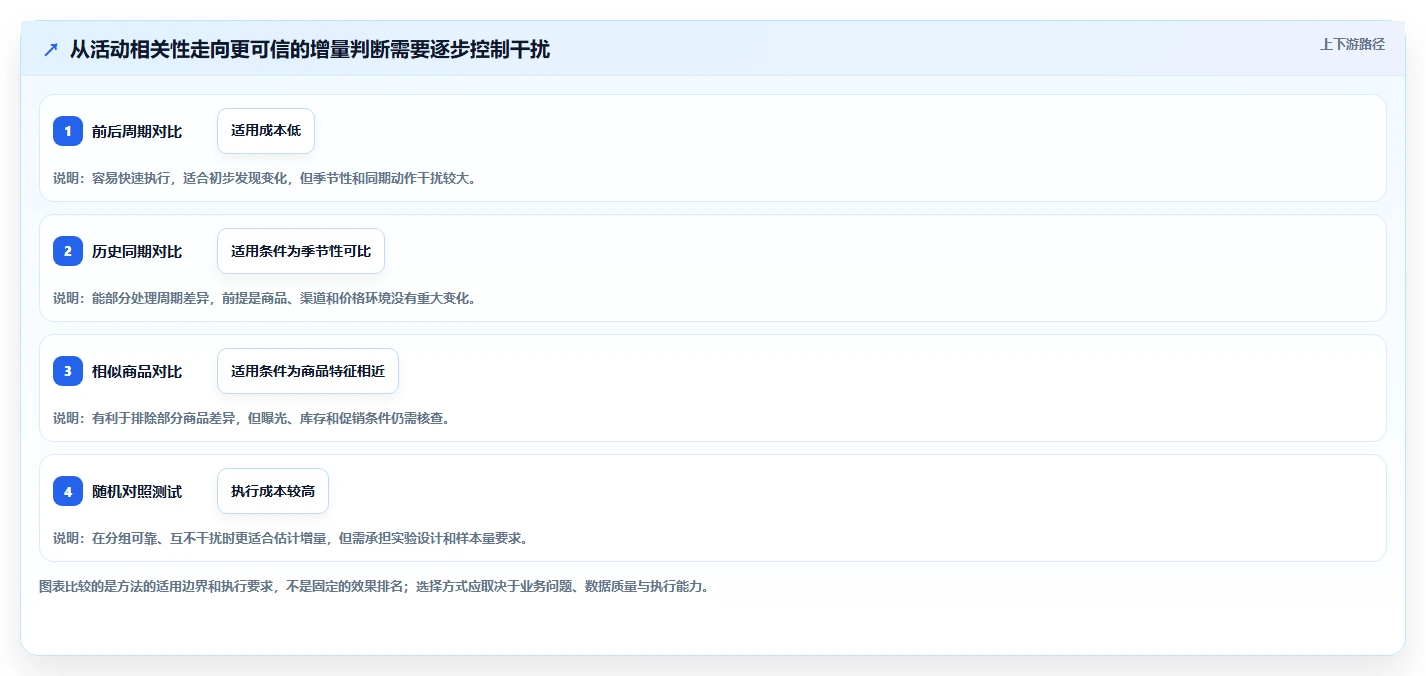Click the footnote starting 图表比较的是方法
The image size is (1426, 676).
coord(377,587)
